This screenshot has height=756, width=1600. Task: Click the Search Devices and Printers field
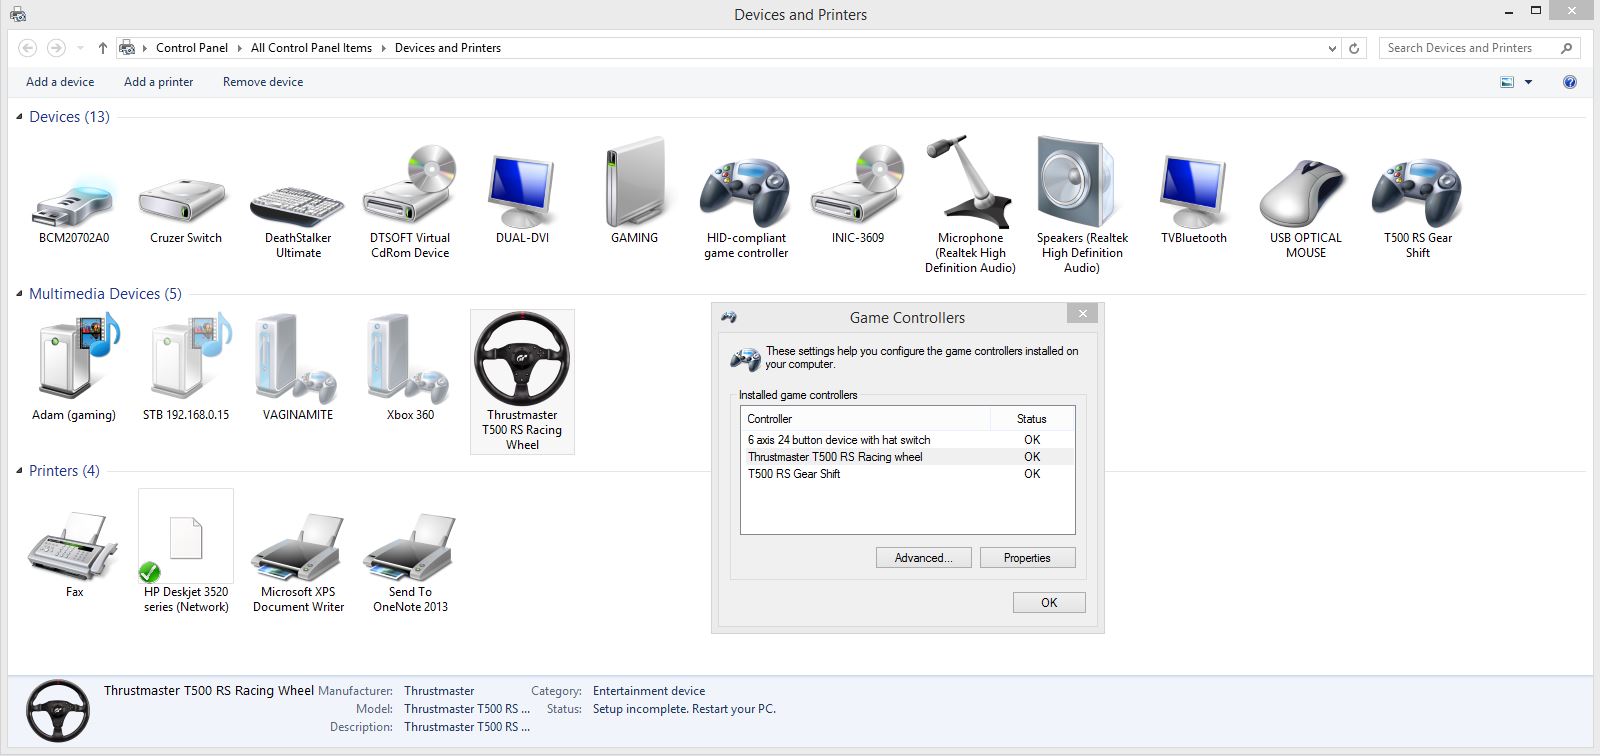pyautogui.click(x=1479, y=48)
